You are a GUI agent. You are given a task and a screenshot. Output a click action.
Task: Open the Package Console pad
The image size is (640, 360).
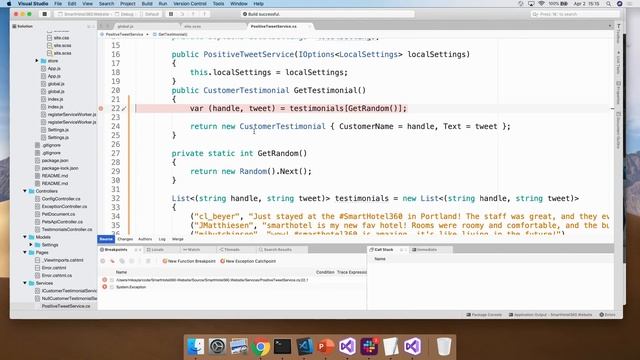484,315
